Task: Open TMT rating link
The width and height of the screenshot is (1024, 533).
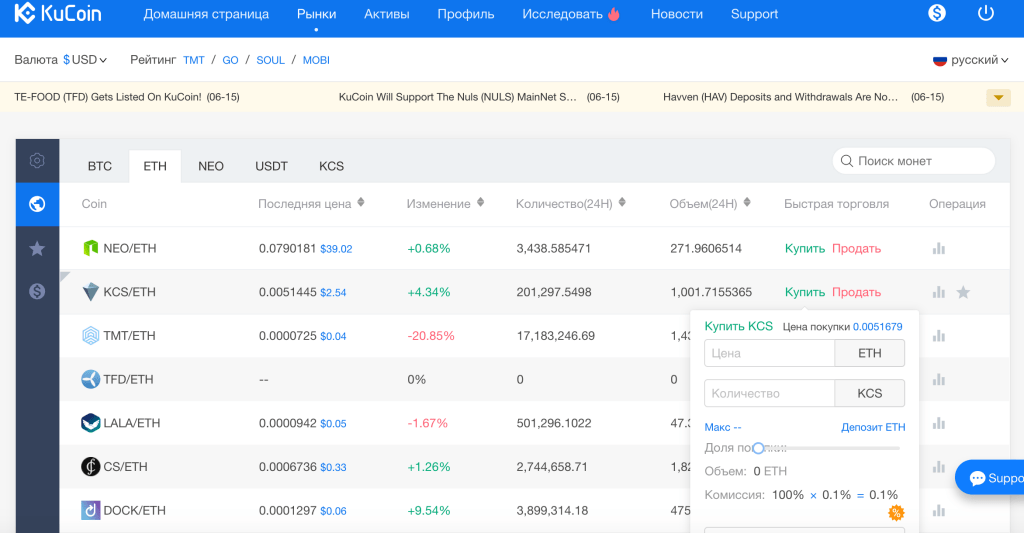Action: 194,60
